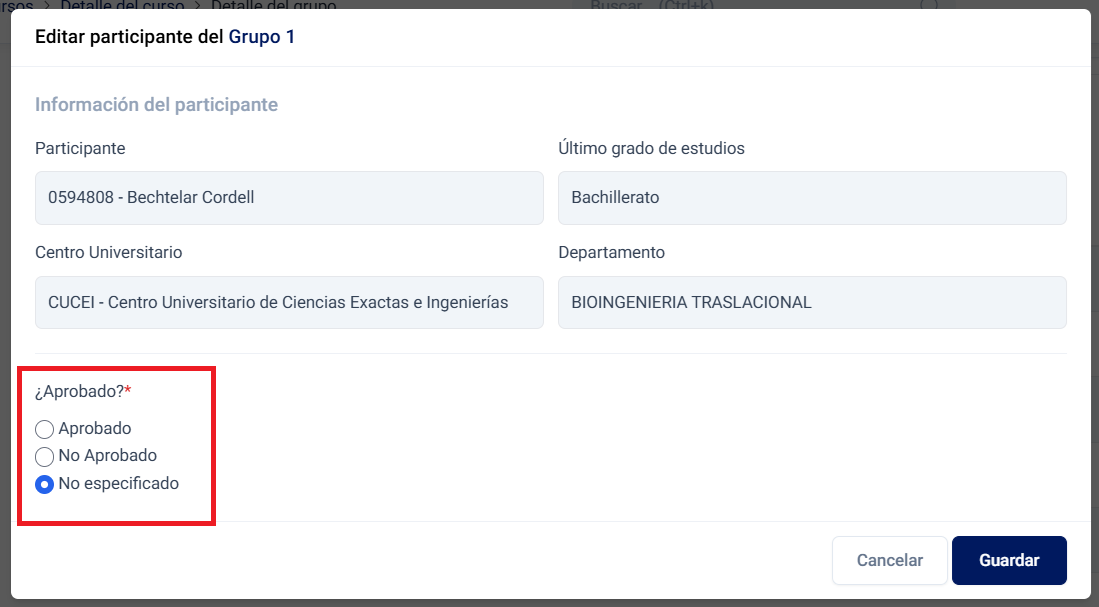The width and height of the screenshot is (1099, 607).
Task: Click the Centro Universitario label
Action: click(x=109, y=253)
